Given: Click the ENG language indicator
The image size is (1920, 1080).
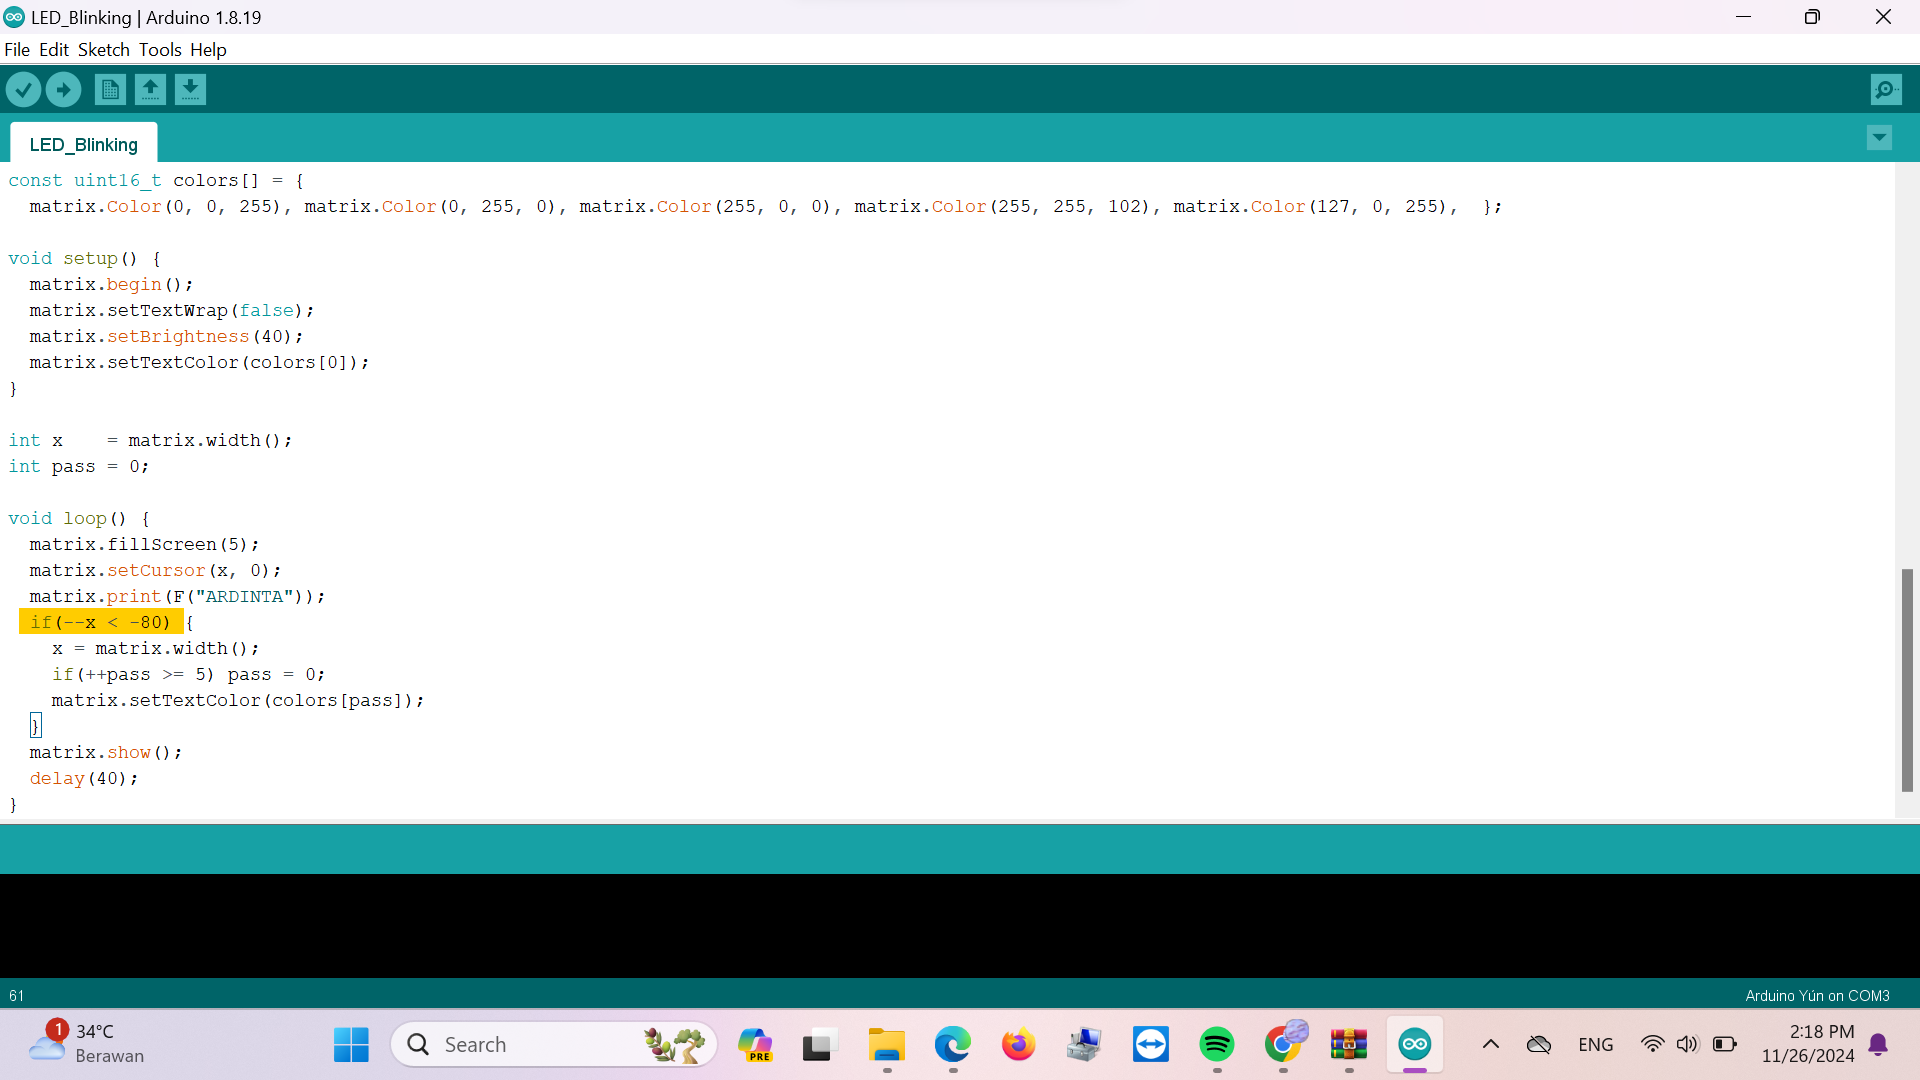Looking at the screenshot, I should (x=1596, y=1045).
